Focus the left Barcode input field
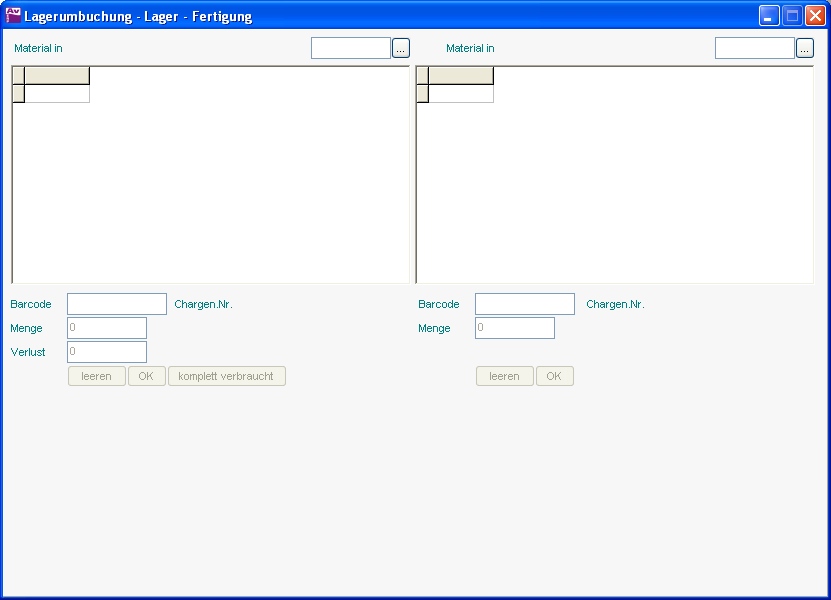The height and width of the screenshot is (600, 831). tap(116, 304)
